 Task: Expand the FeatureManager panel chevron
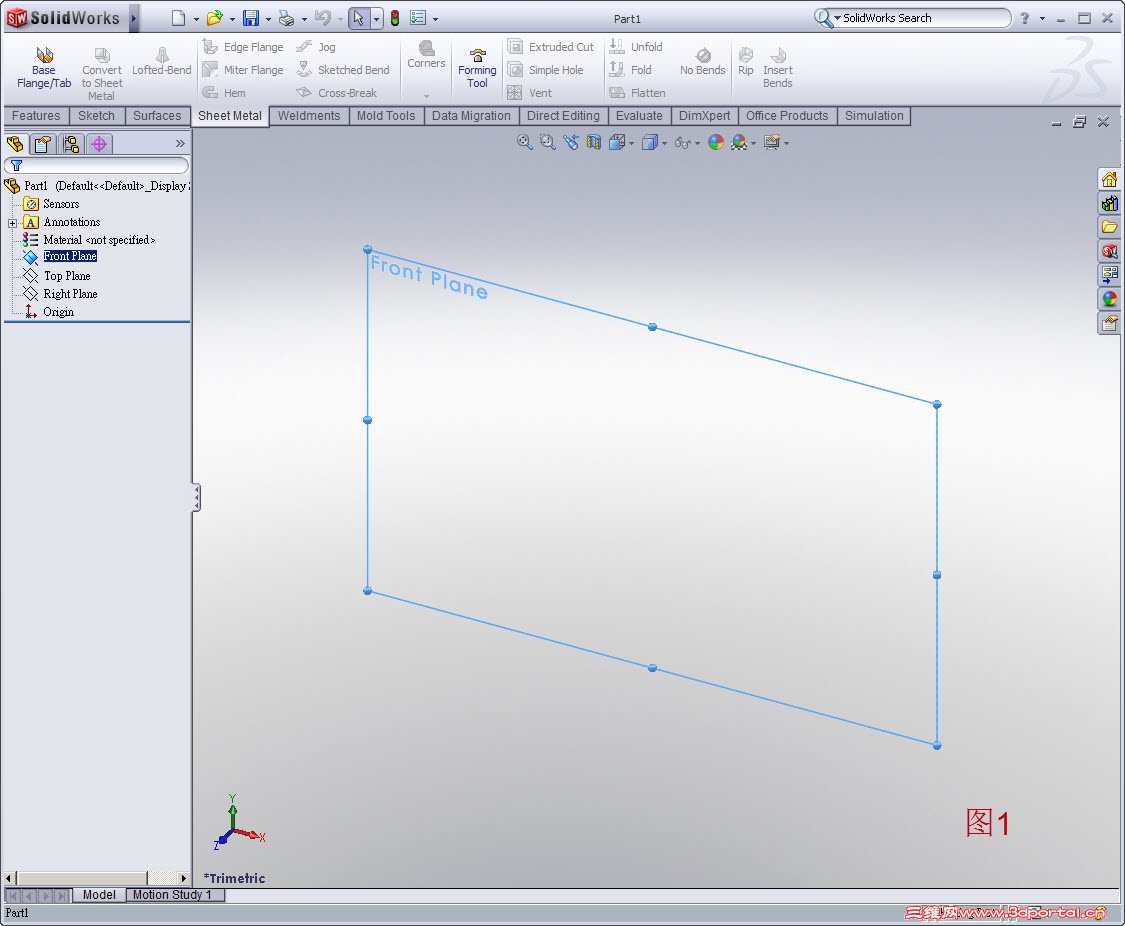coord(180,143)
